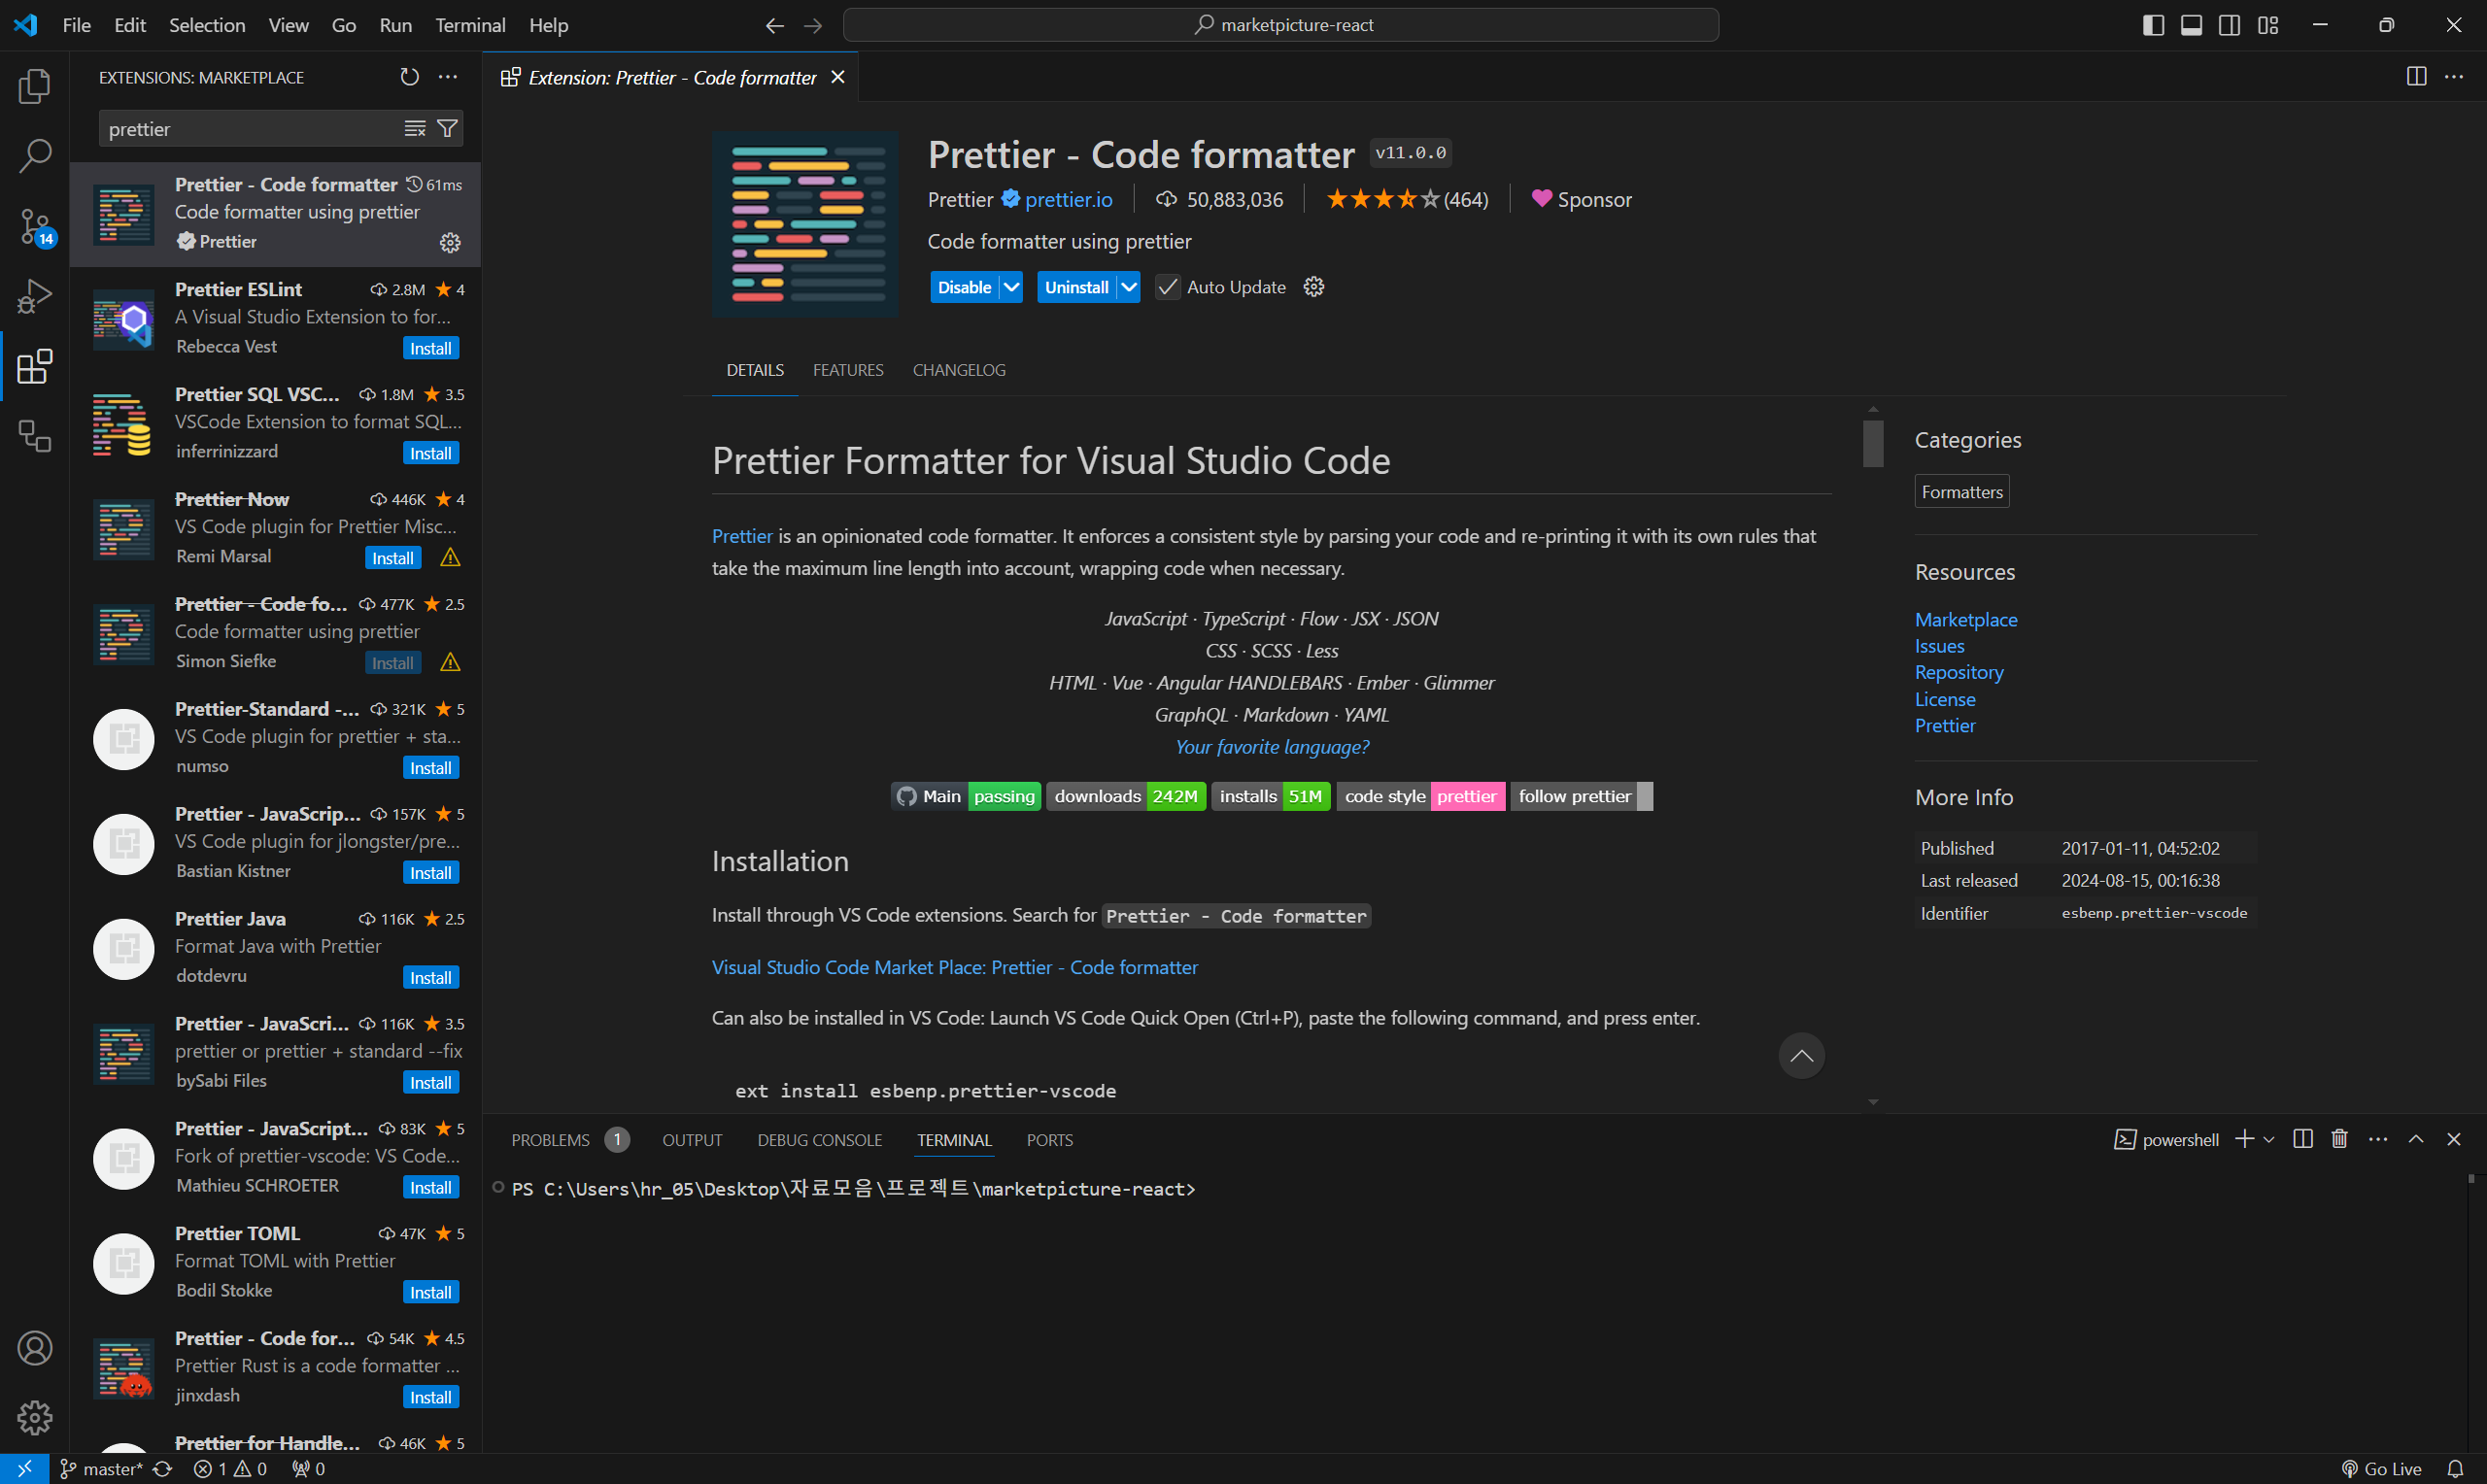Click the Search icon in activity bar
This screenshot has height=1484, width=2487.
tap(35, 156)
